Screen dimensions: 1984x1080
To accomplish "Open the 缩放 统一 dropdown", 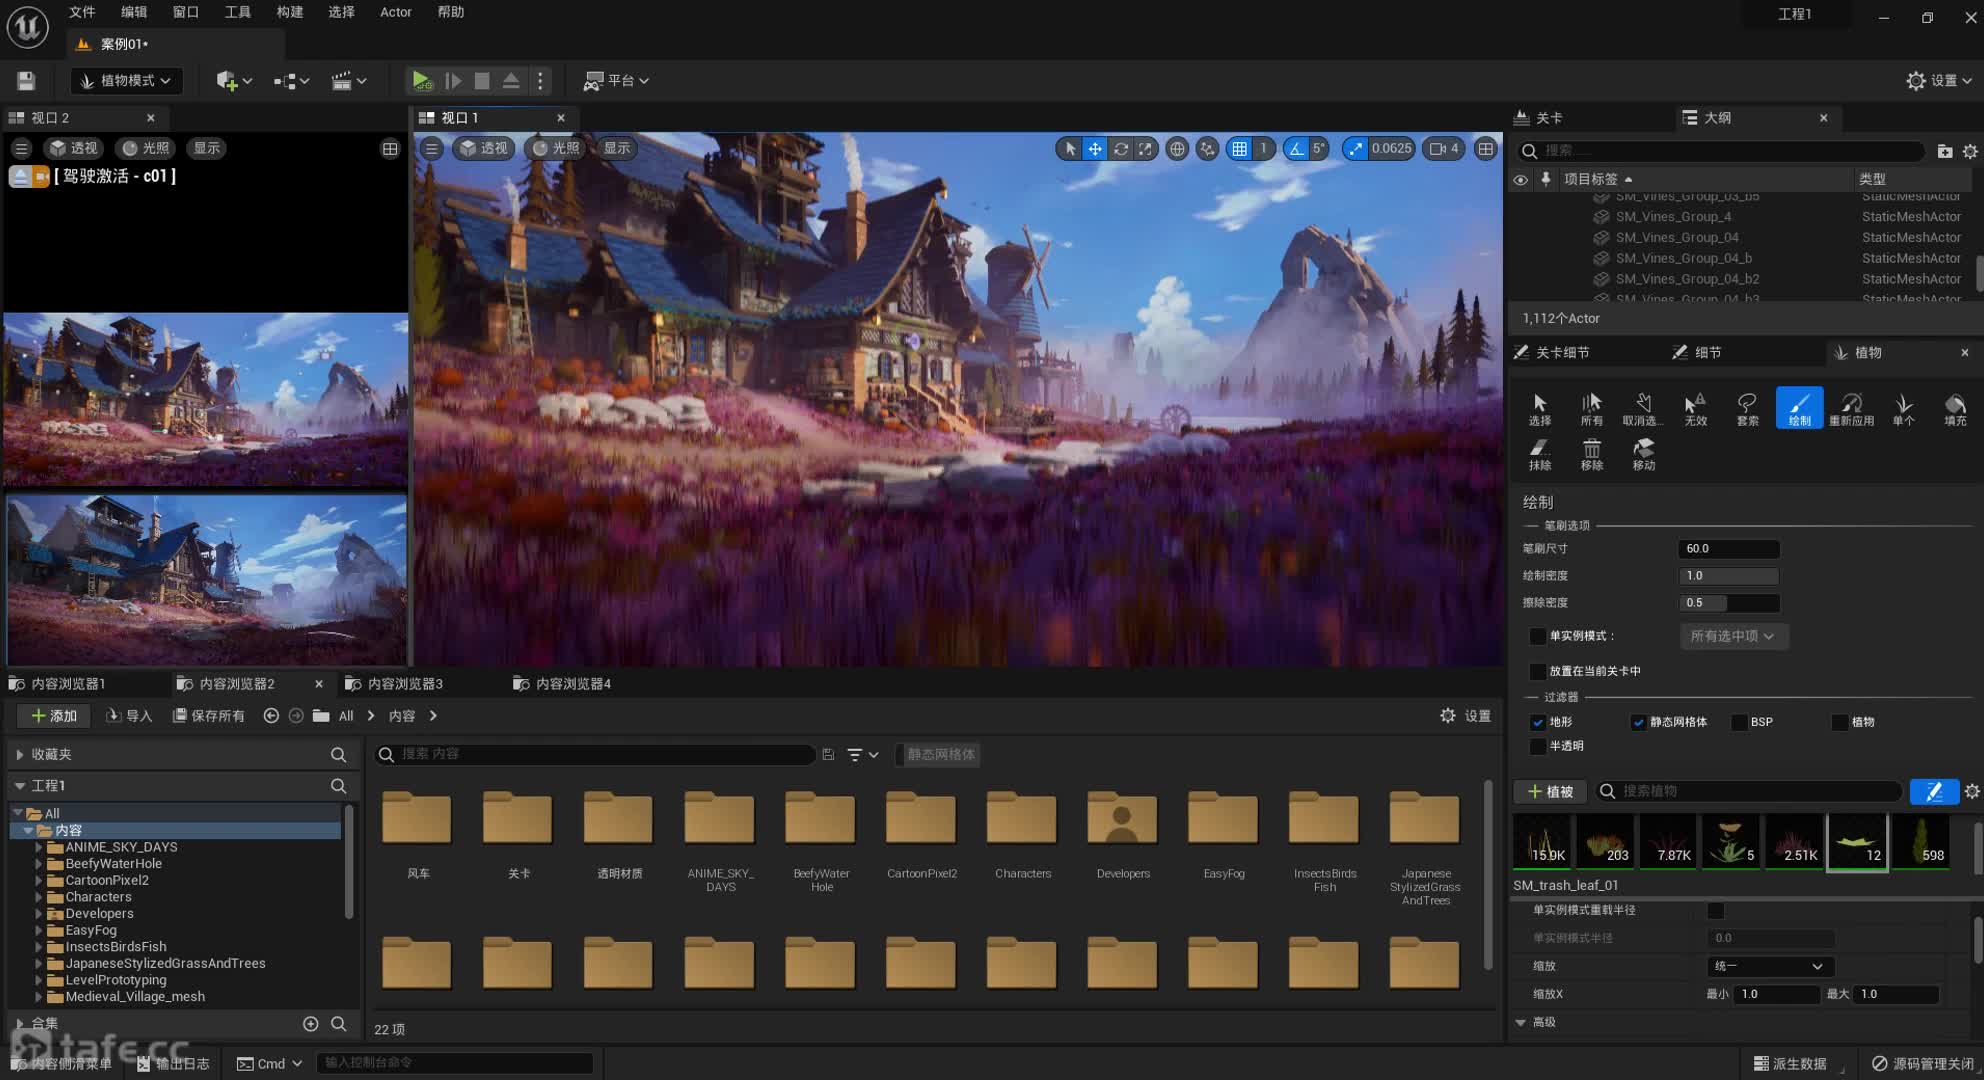I will [x=1768, y=966].
